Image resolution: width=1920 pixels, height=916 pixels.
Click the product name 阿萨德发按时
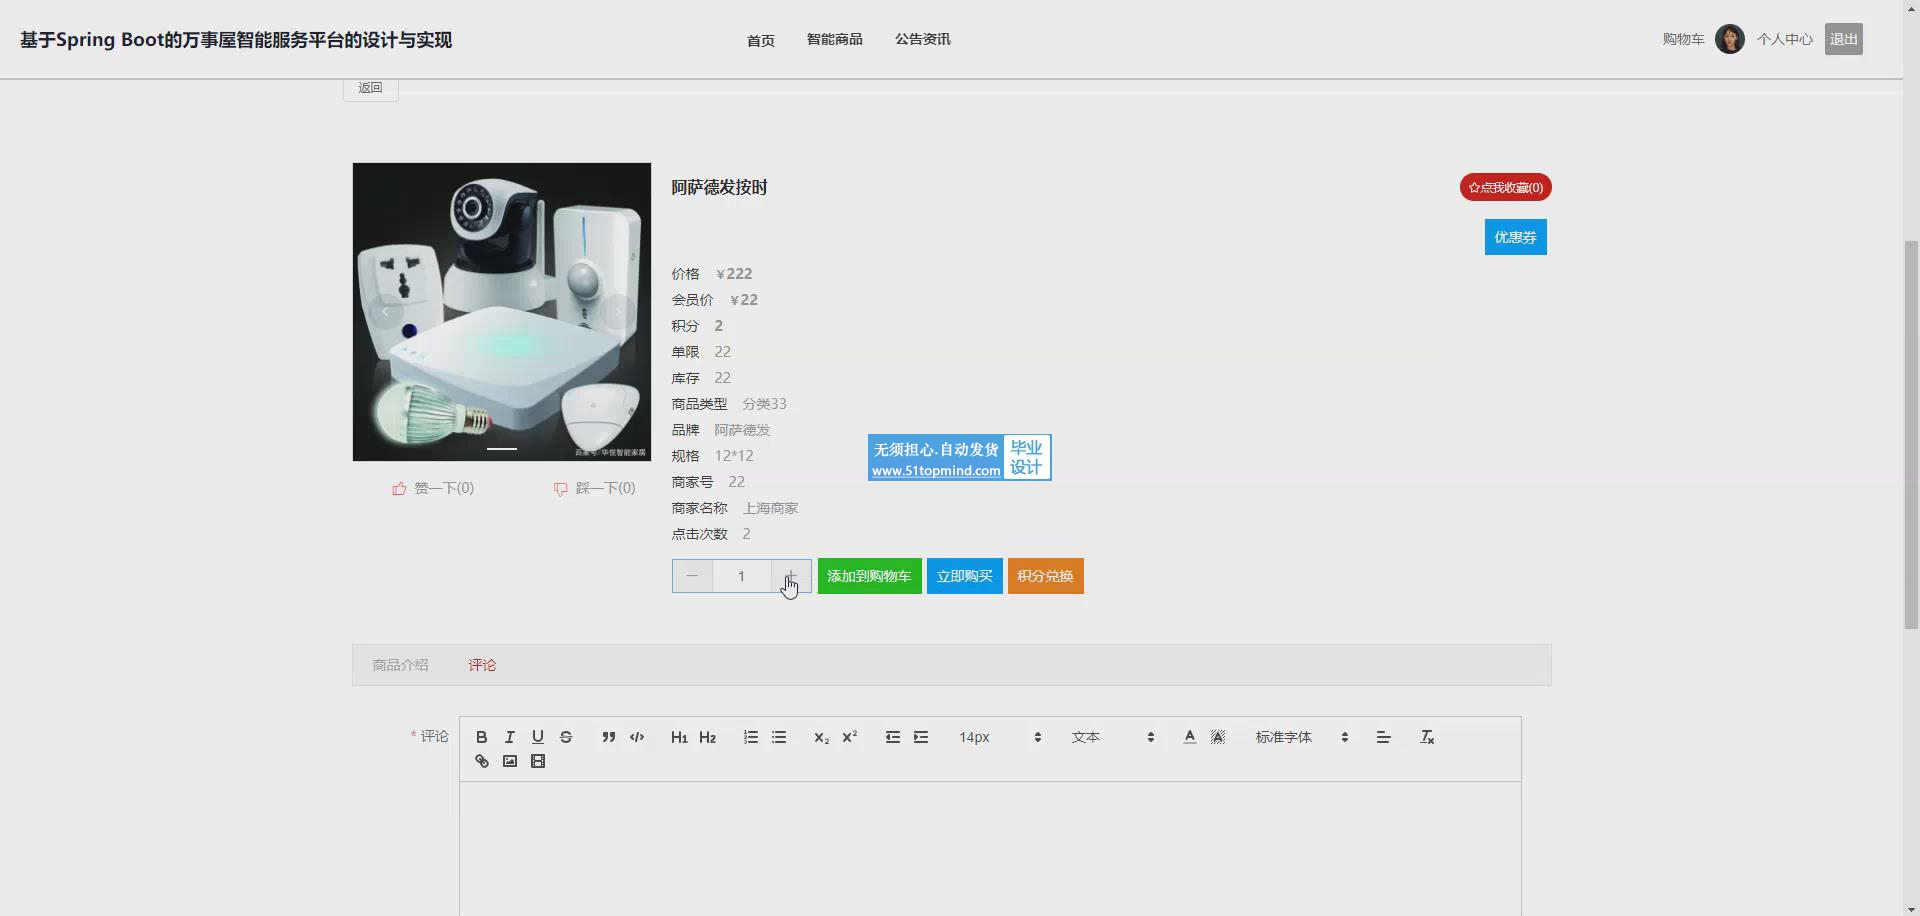click(719, 187)
